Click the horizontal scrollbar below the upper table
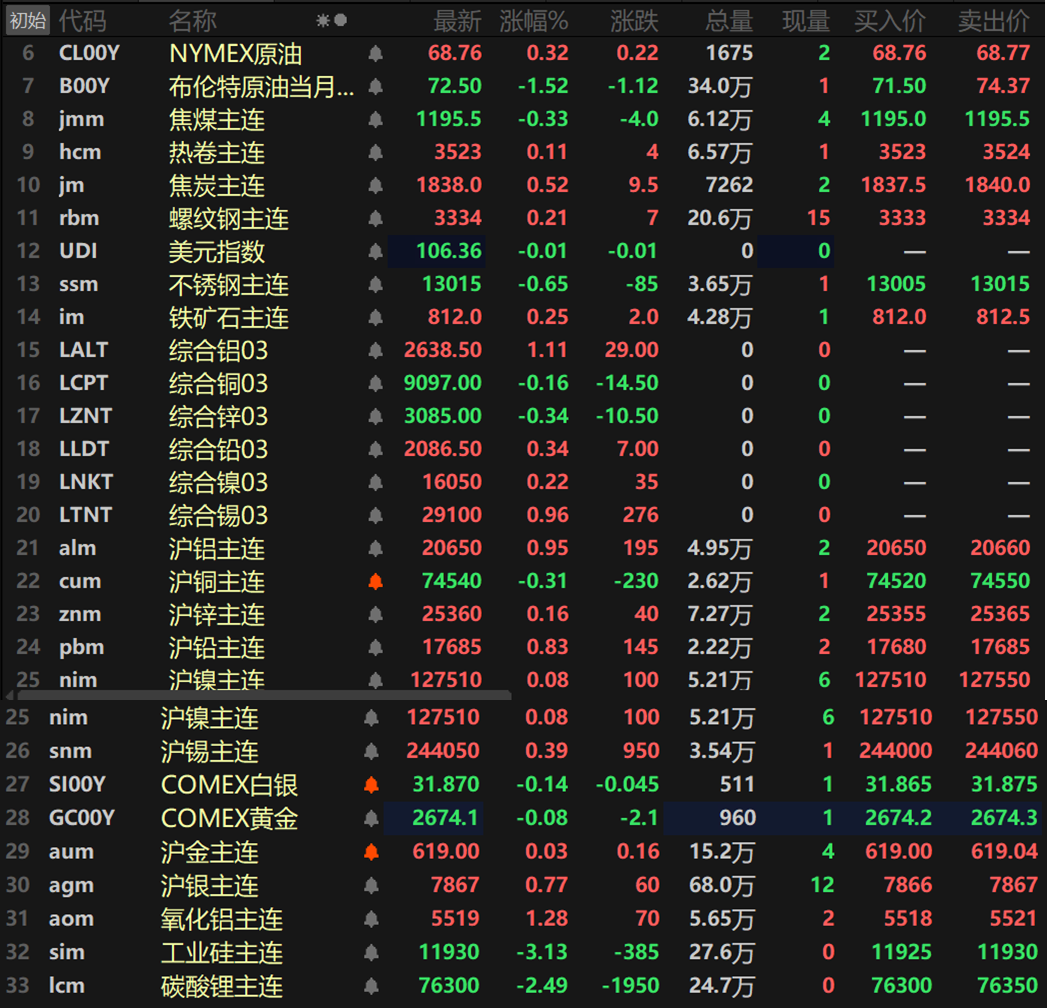The width and height of the screenshot is (1047, 1008). [x=265, y=694]
